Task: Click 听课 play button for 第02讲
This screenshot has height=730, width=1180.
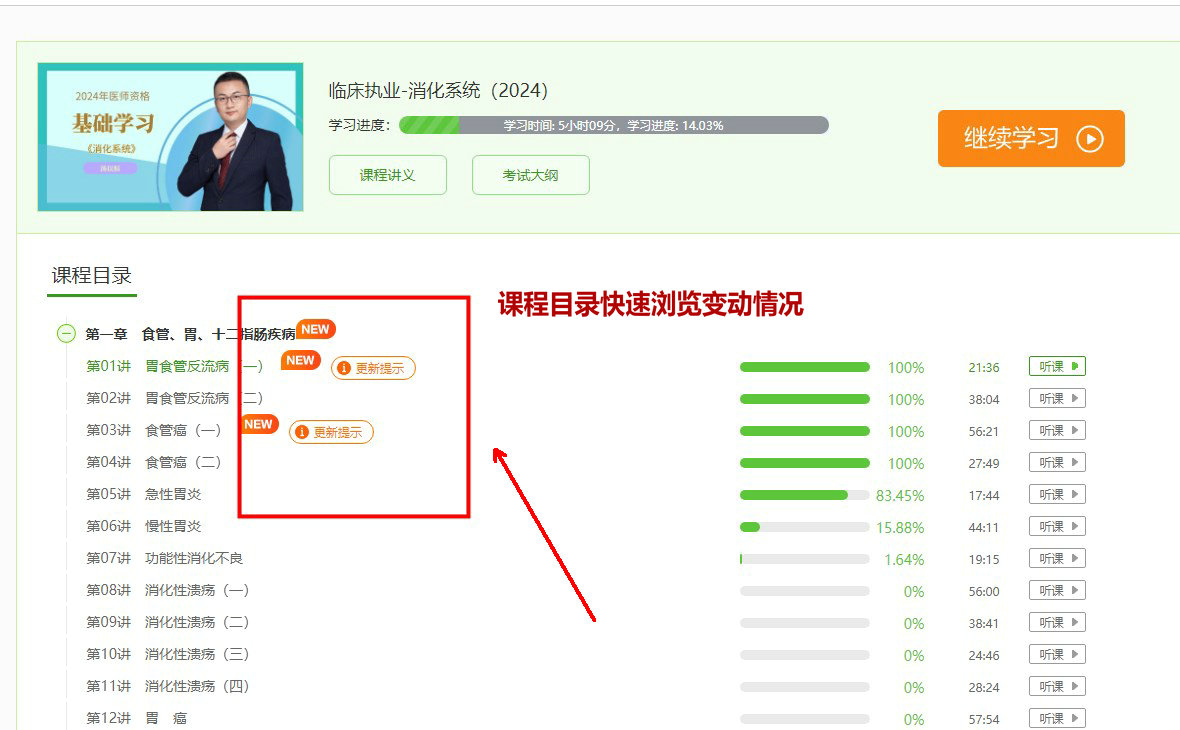Action: tap(1057, 399)
